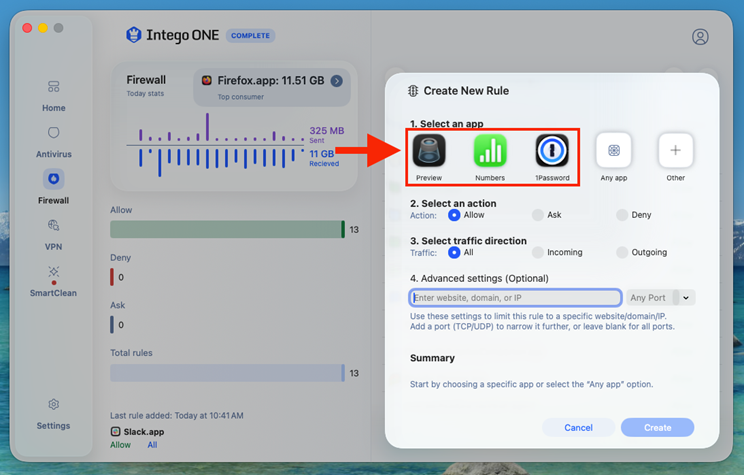
Task: Focus the website, domain, or IP field
Action: pos(515,298)
